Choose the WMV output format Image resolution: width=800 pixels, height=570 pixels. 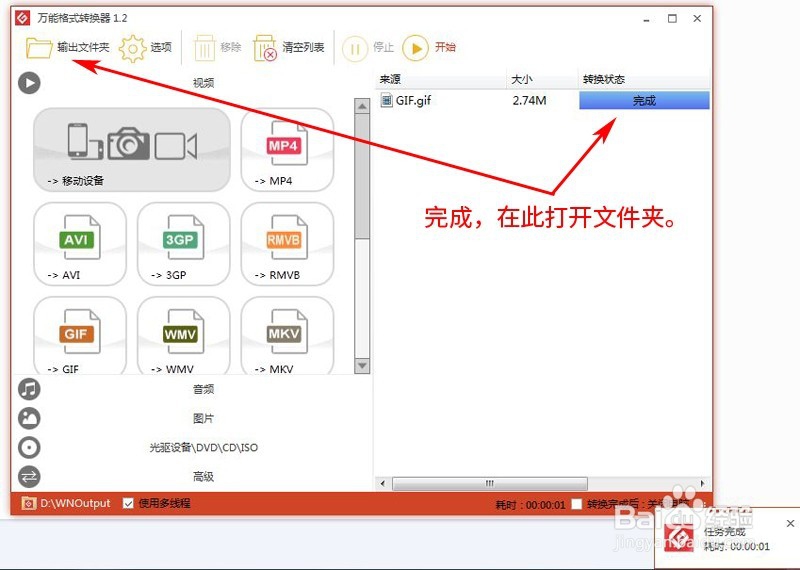(x=184, y=336)
